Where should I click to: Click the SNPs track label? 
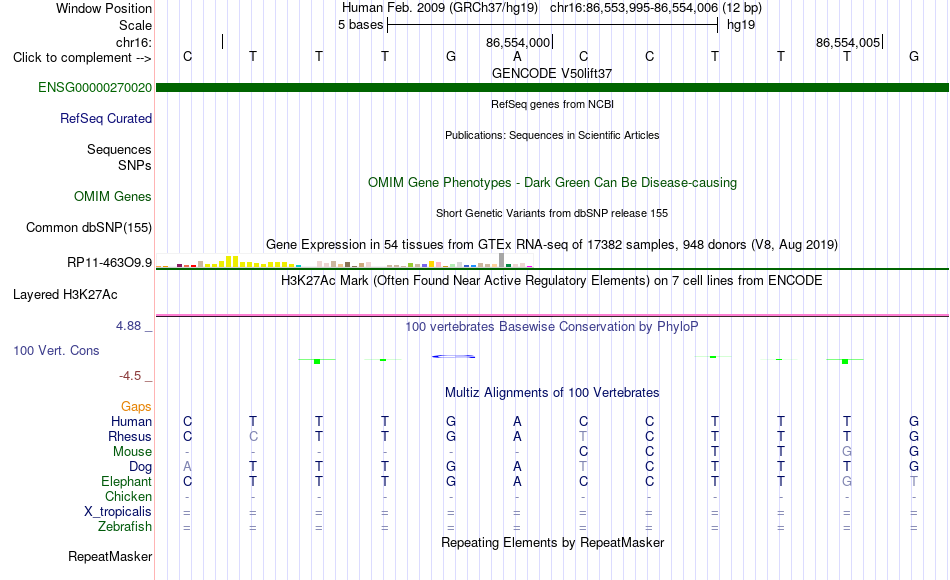[x=135, y=165]
